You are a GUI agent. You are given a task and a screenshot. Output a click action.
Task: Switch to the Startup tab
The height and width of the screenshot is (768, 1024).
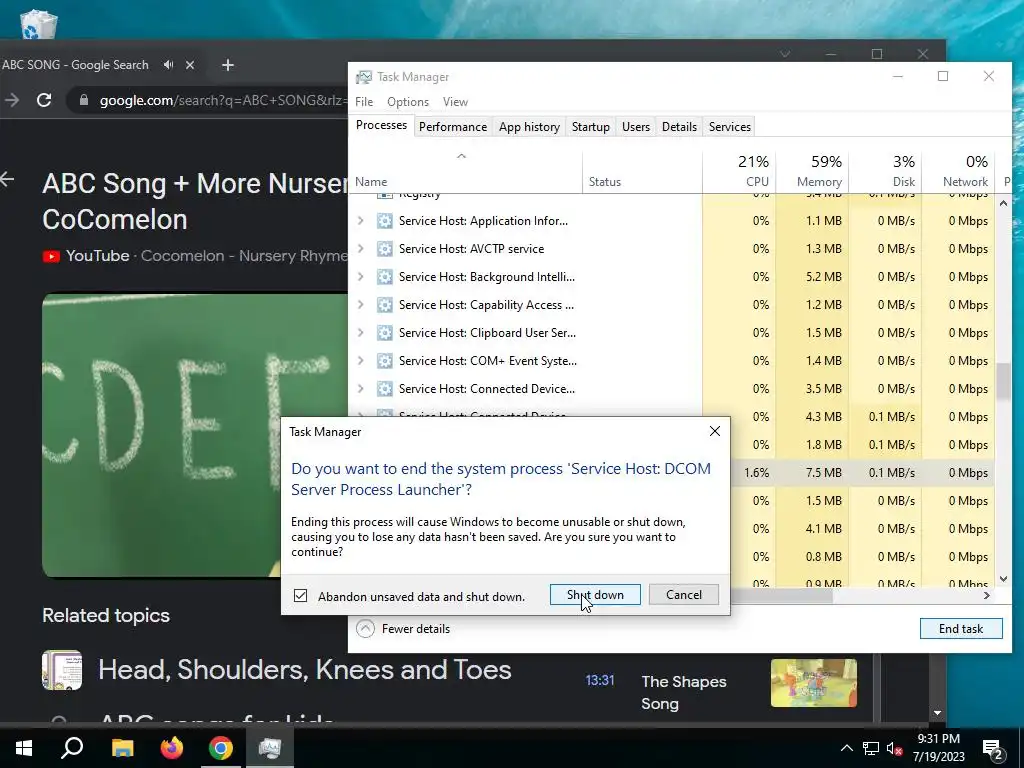[x=590, y=127]
